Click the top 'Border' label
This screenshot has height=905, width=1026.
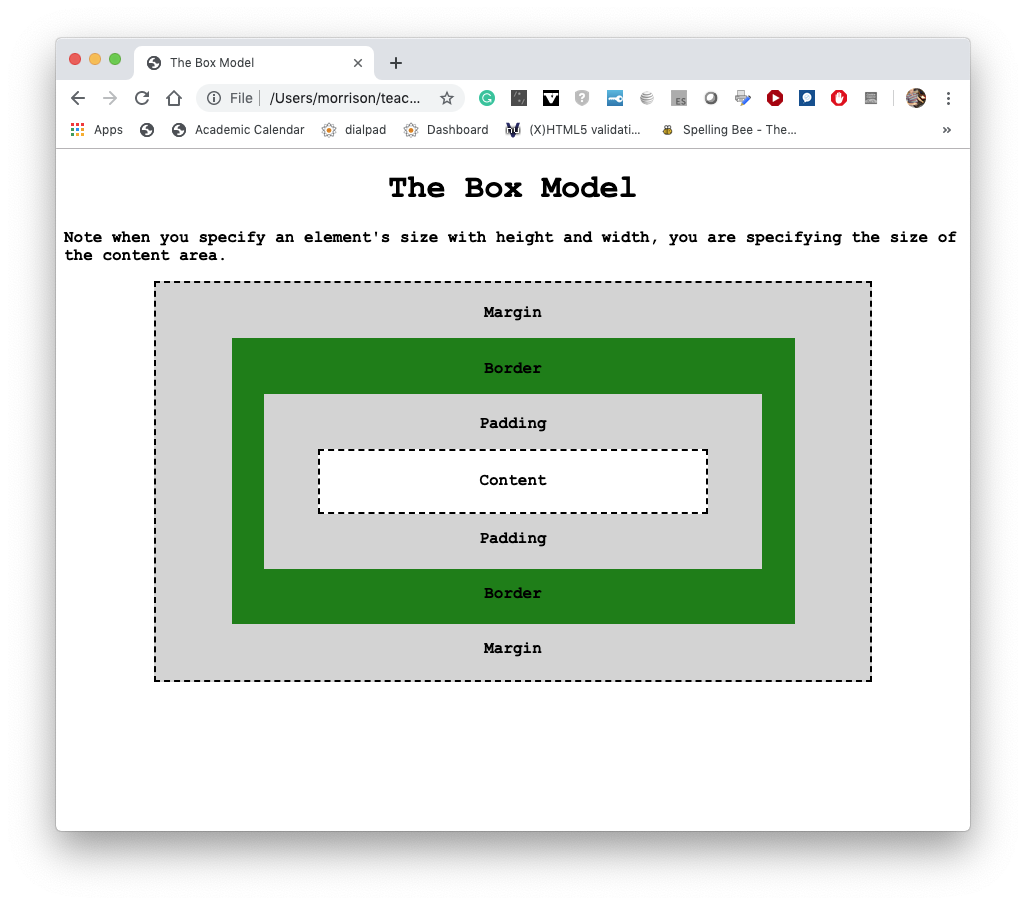coord(512,368)
